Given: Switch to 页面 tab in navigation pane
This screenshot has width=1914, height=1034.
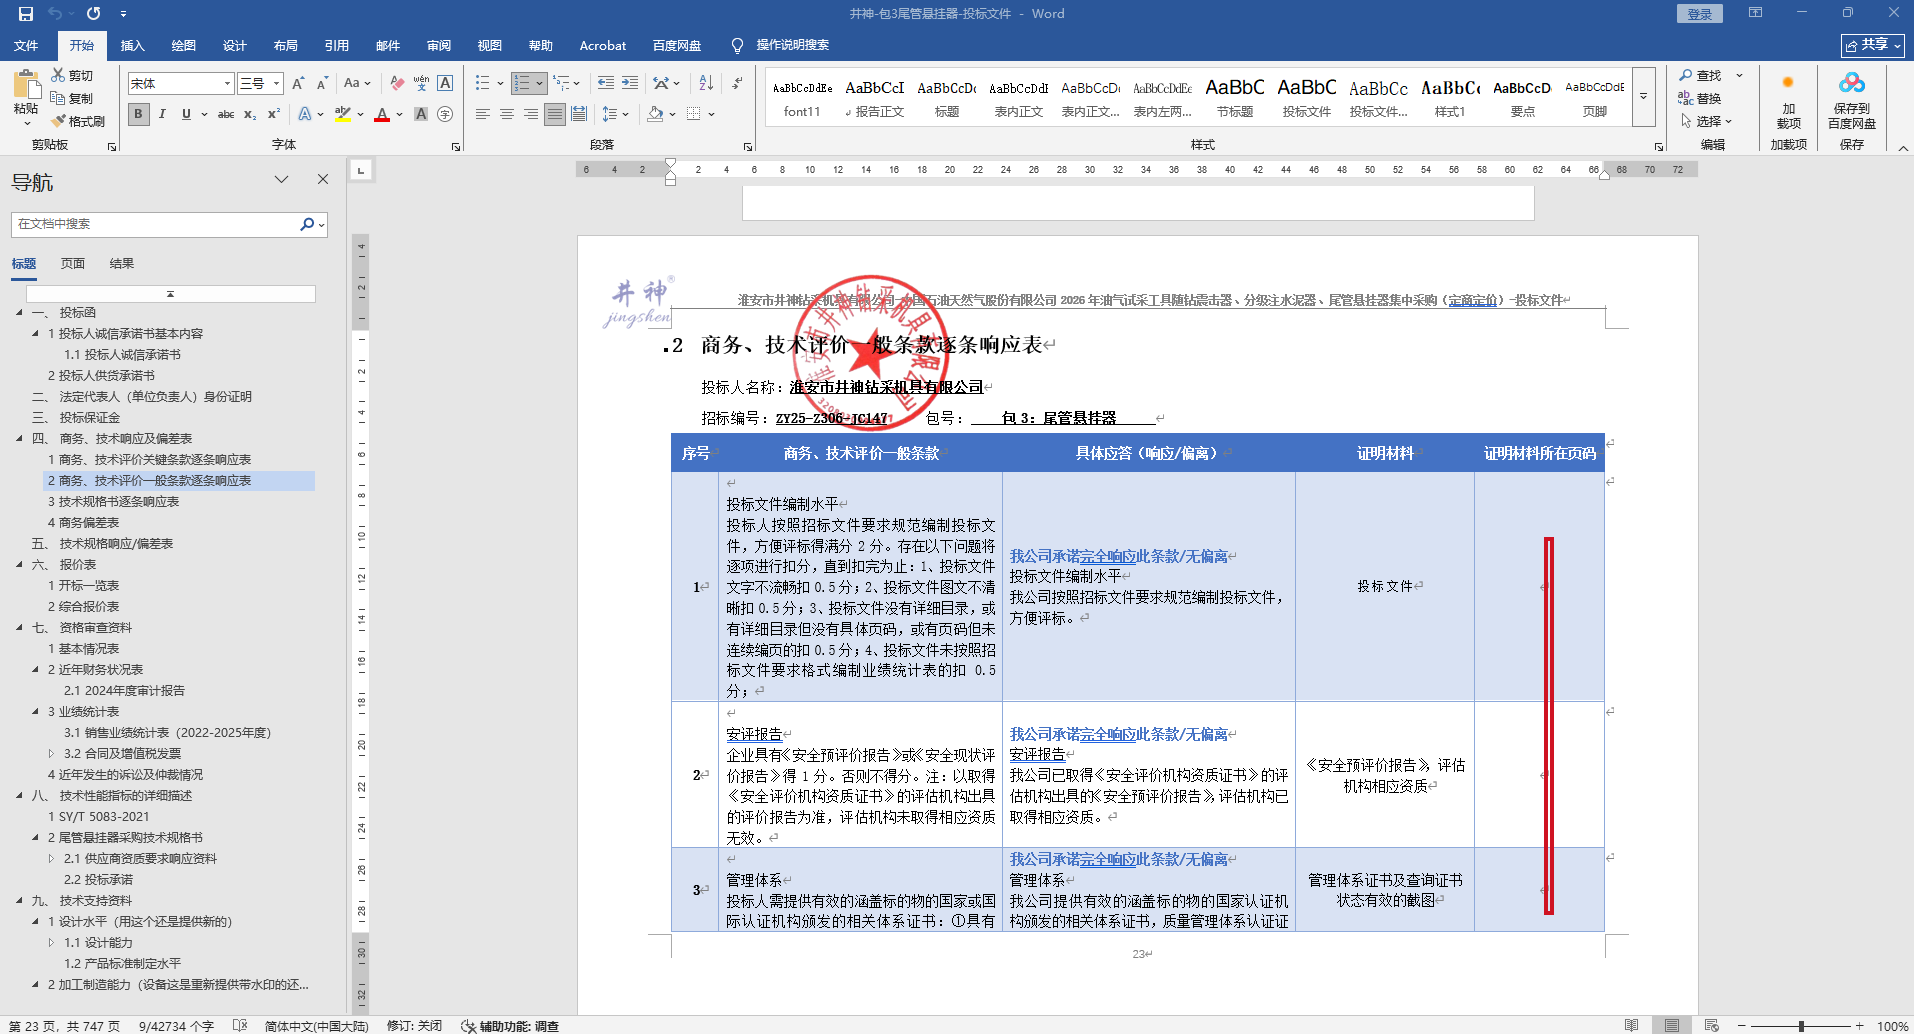Looking at the screenshot, I should click(72, 263).
